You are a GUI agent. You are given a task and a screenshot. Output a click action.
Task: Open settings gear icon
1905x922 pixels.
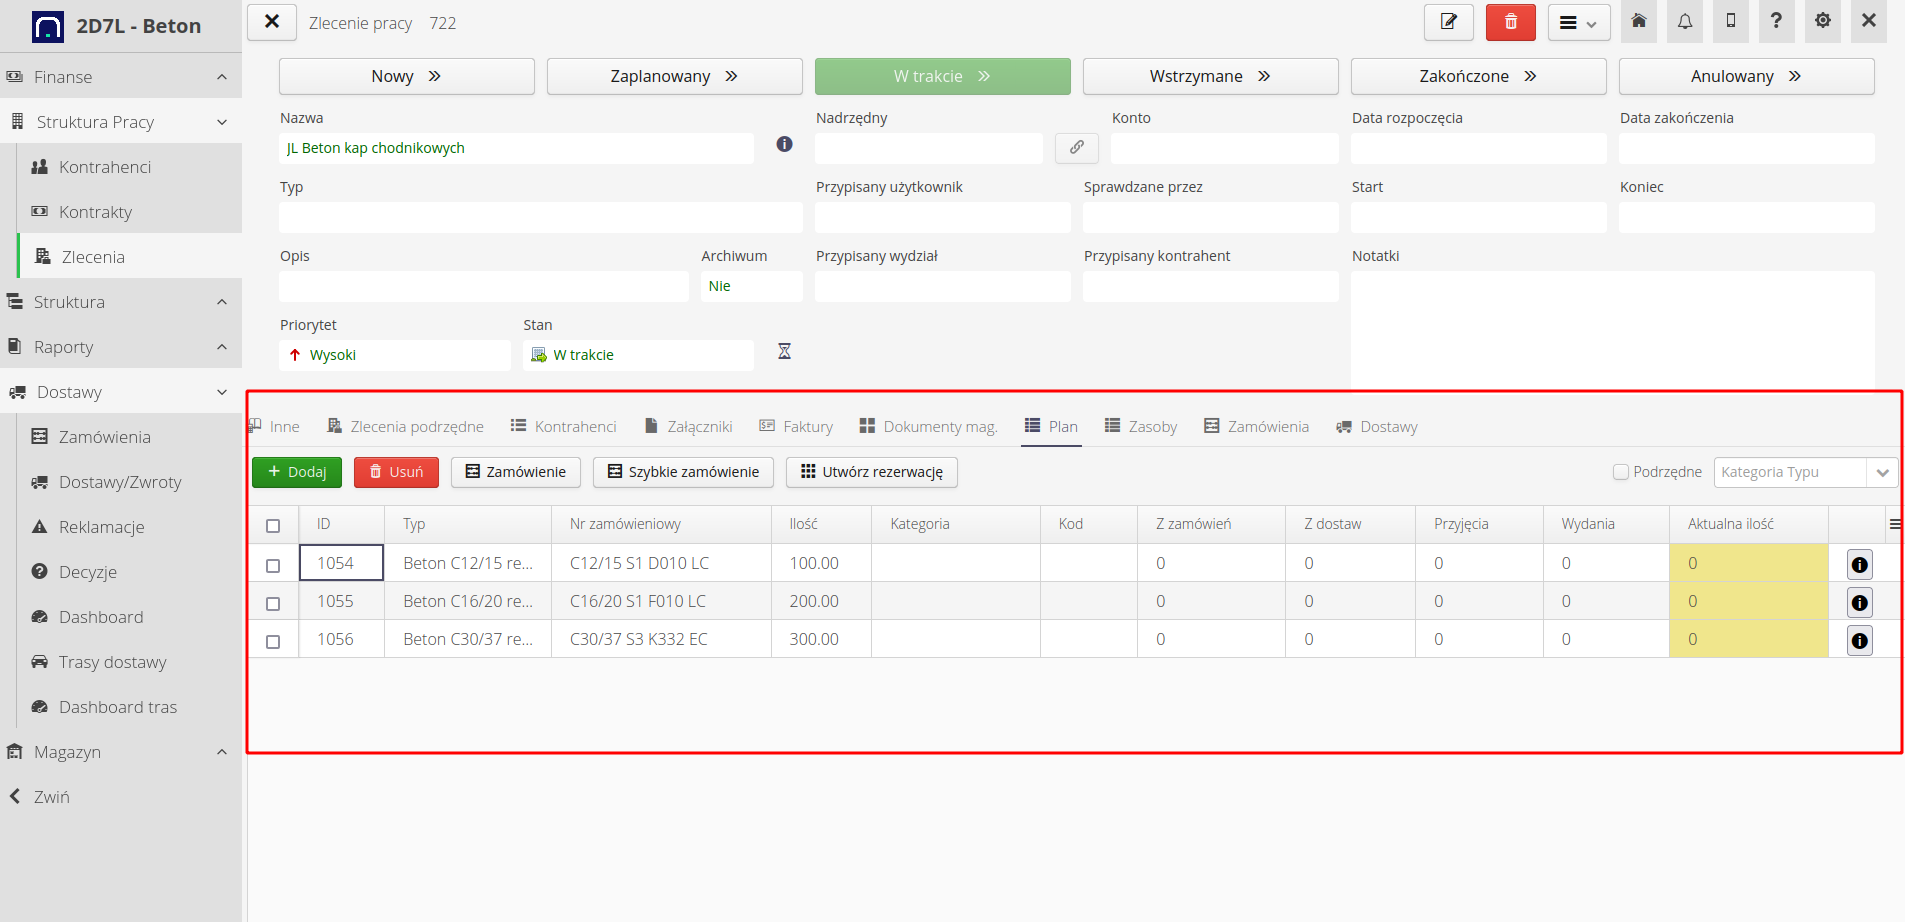click(x=1822, y=21)
